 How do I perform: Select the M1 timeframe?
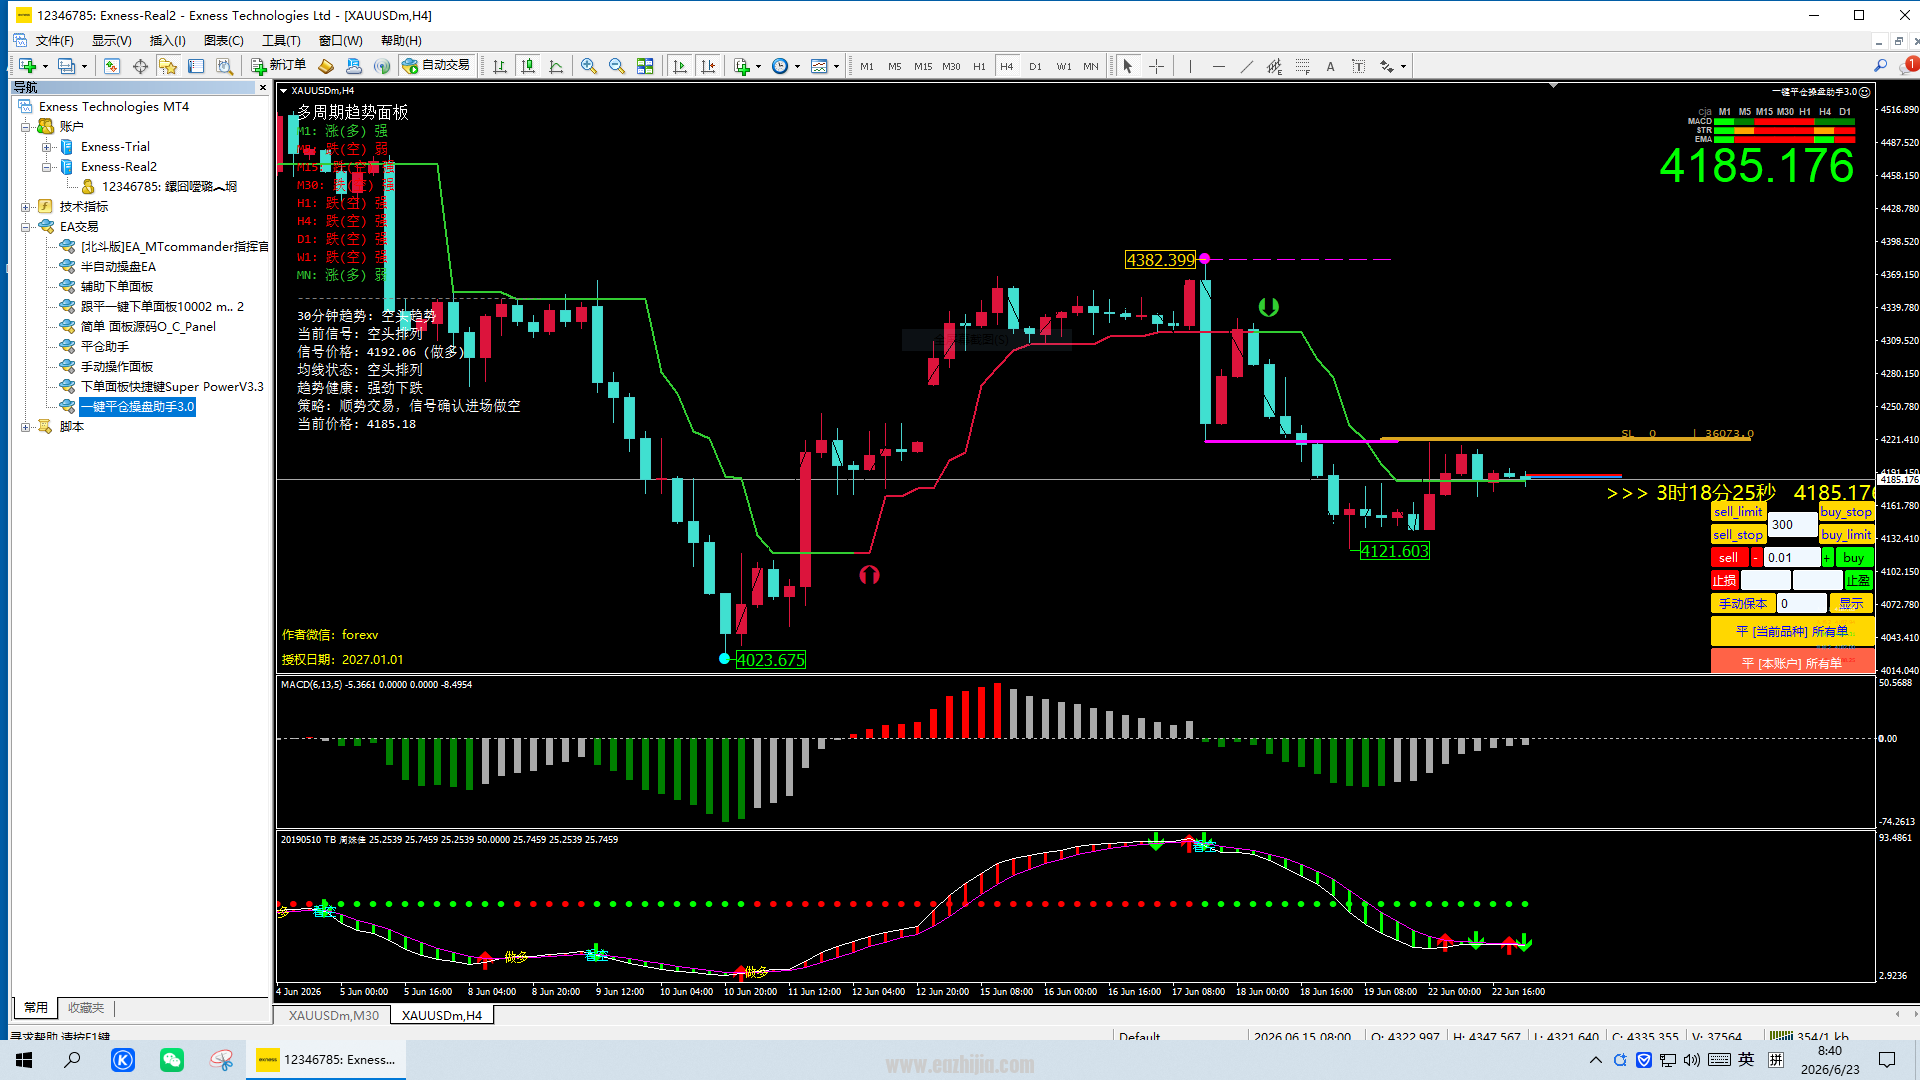pyautogui.click(x=867, y=66)
